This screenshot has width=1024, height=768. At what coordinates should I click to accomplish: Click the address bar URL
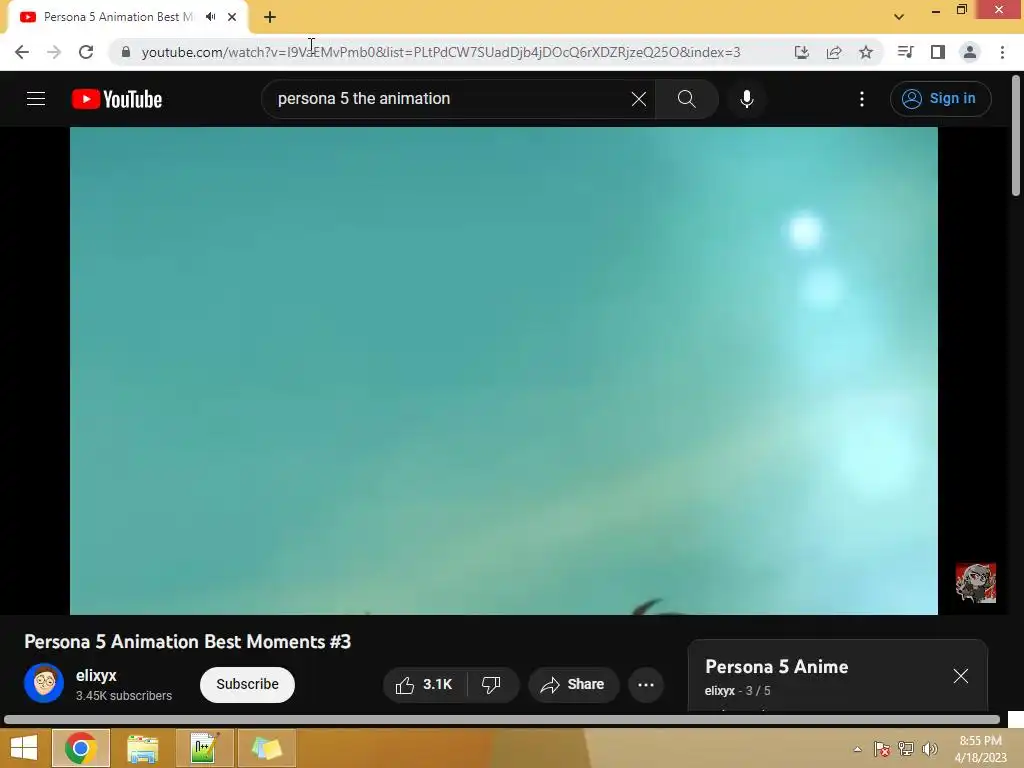441,52
